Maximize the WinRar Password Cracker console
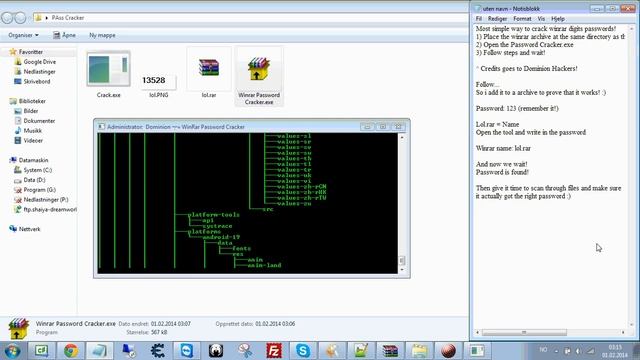This screenshot has width=640, height=360. coord(382,127)
